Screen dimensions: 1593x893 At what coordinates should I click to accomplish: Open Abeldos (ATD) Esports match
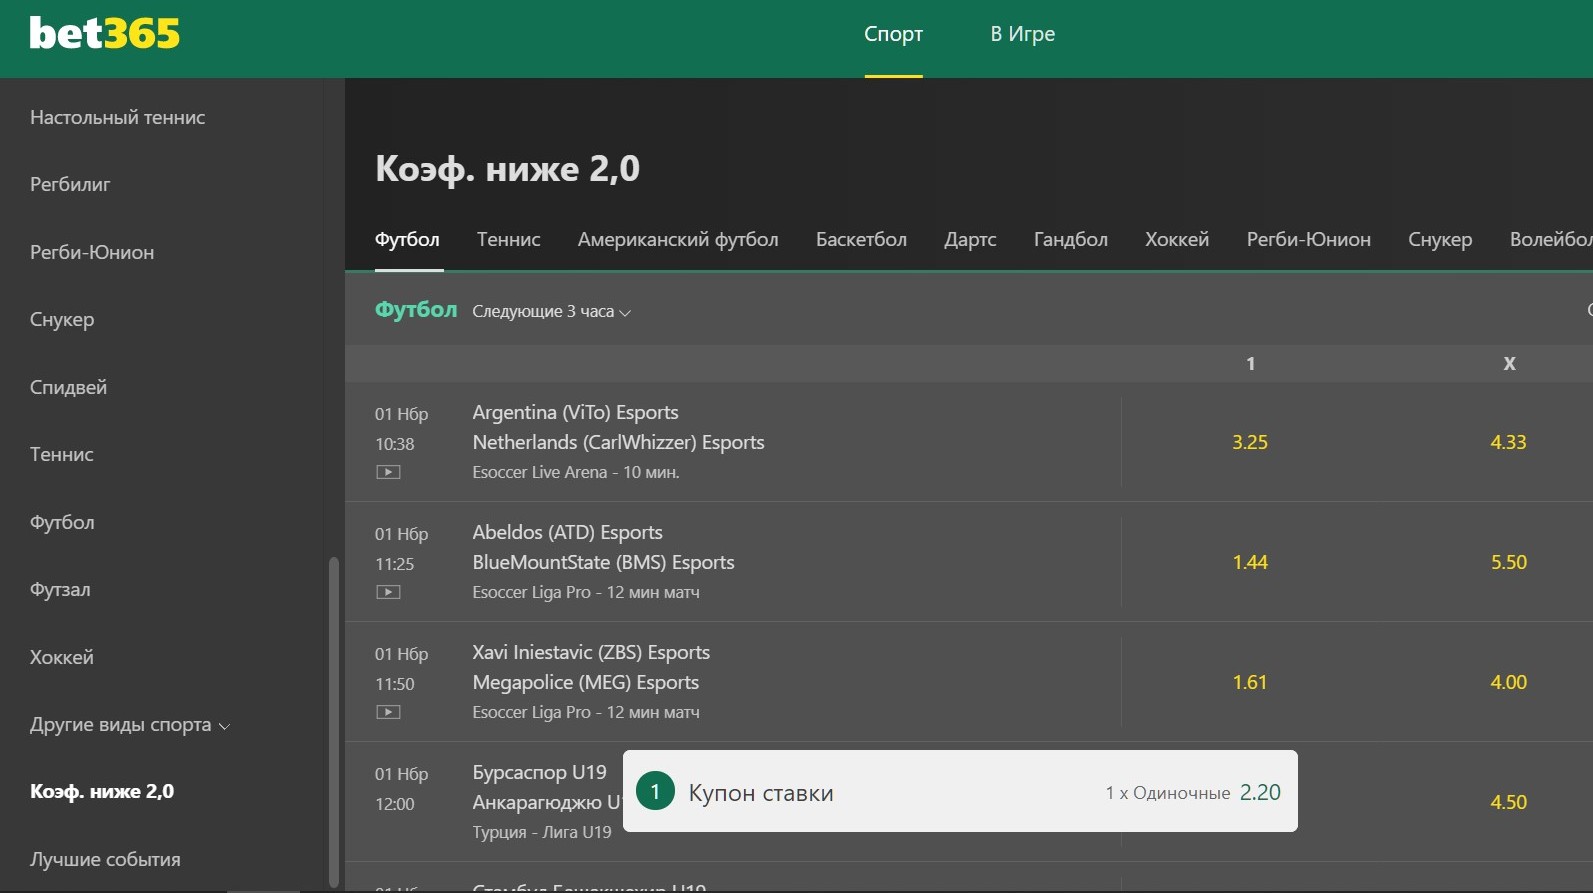[567, 533]
